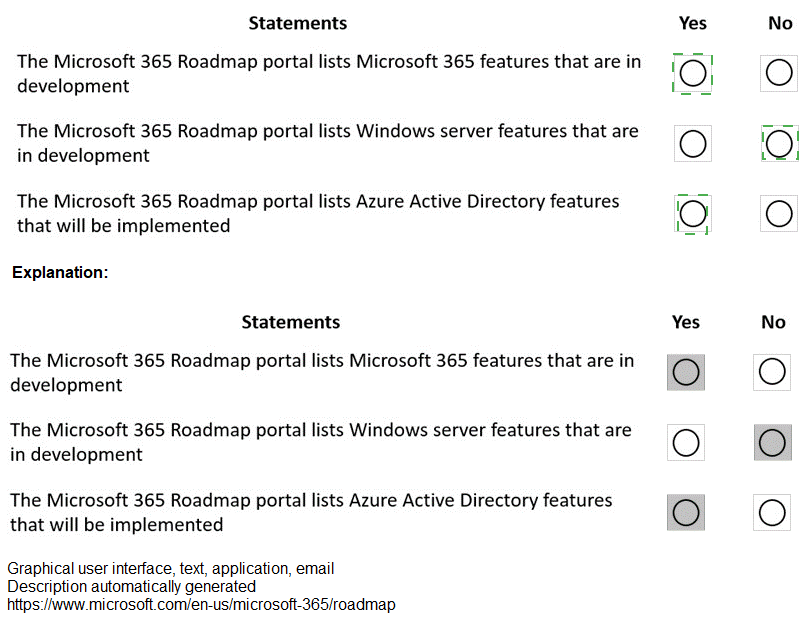
Task: Click the Yes column header in top table
Action: click(x=692, y=23)
